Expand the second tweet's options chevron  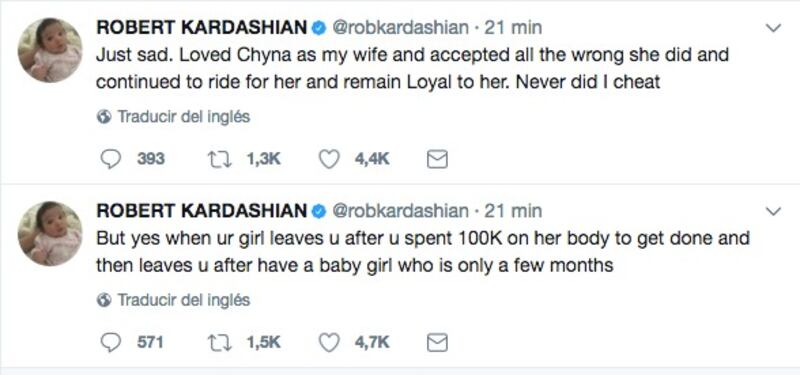coord(774,211)
